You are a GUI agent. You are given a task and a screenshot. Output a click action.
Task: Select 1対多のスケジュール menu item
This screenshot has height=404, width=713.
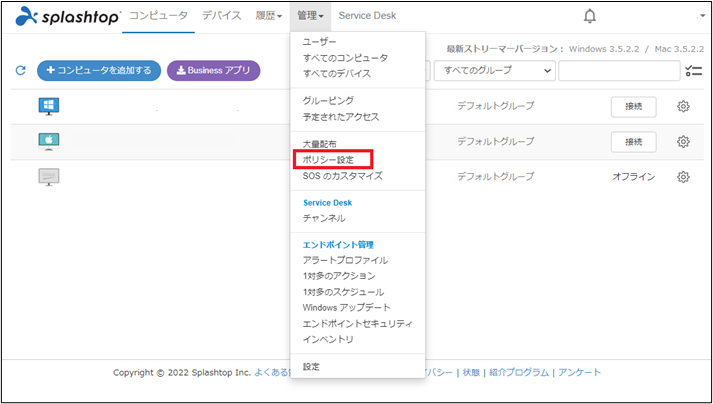coord(343,292)
